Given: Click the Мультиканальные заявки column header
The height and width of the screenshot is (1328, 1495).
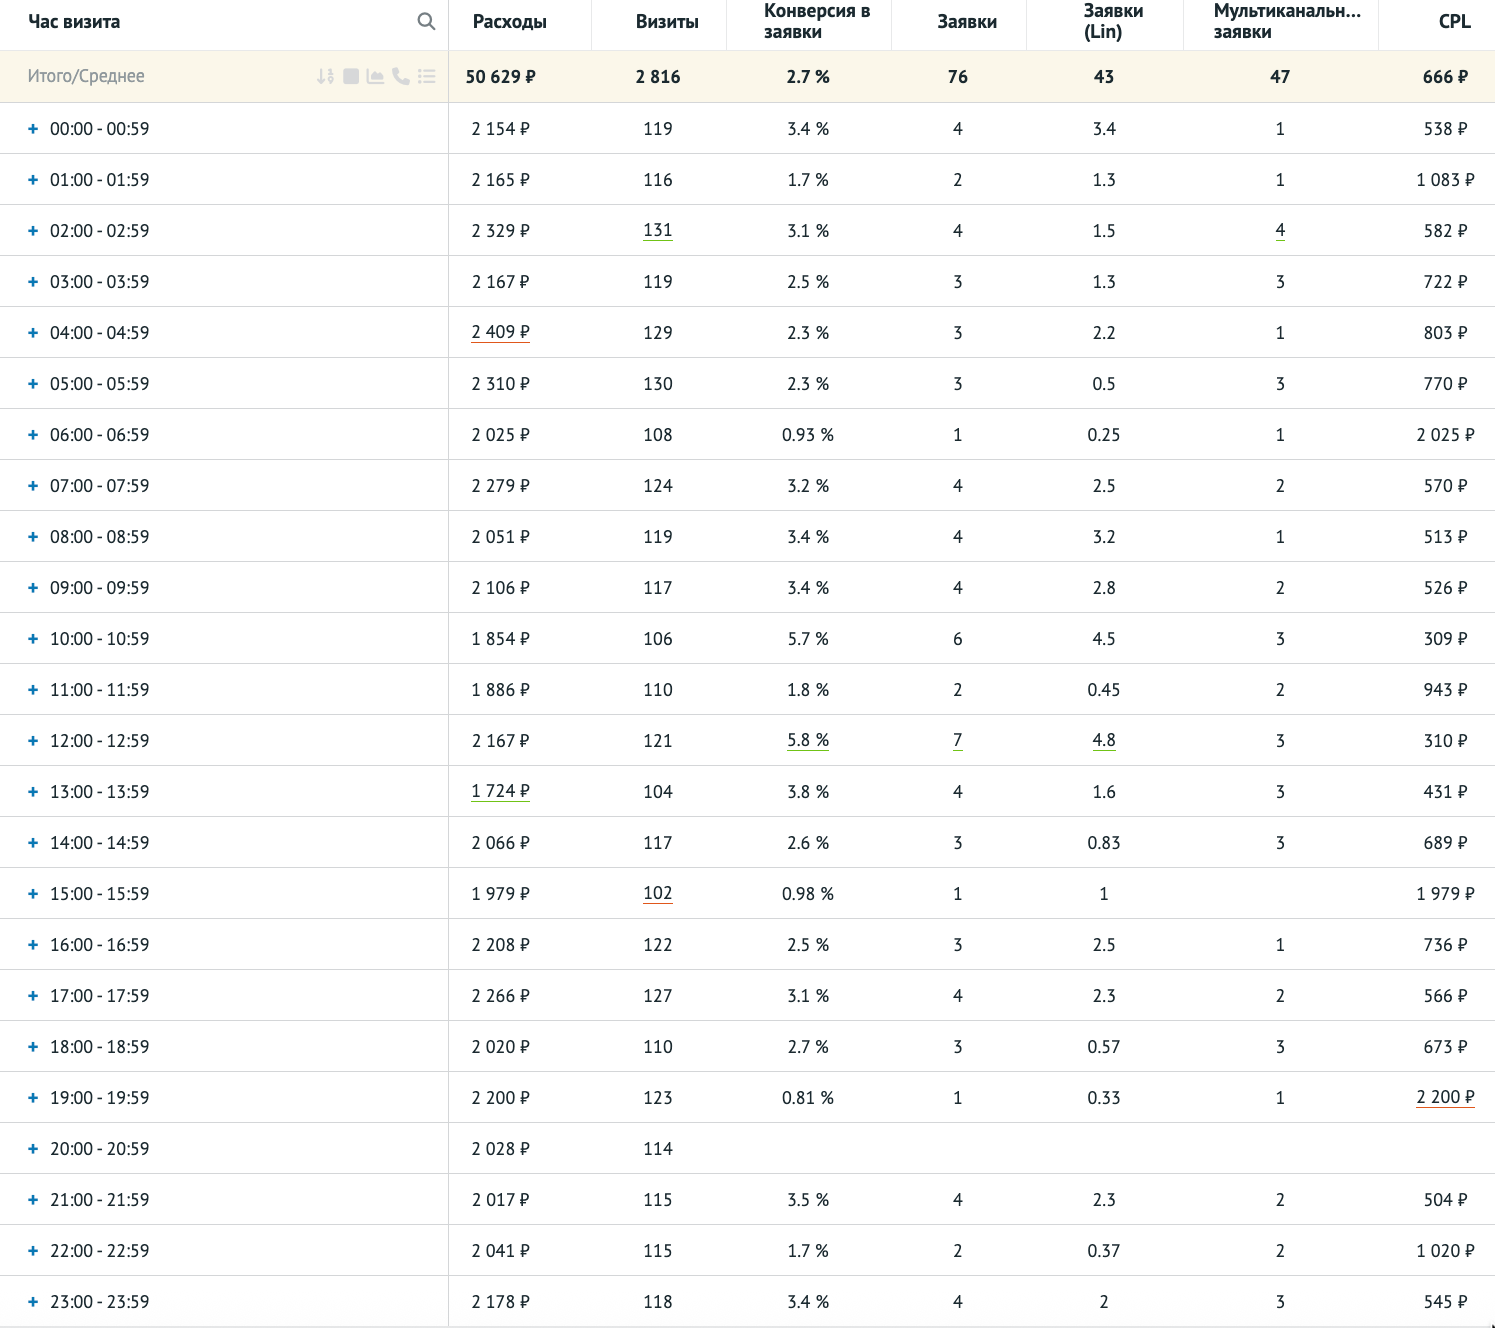Looking at the screenshot, I should click(x=1286, y=22).
